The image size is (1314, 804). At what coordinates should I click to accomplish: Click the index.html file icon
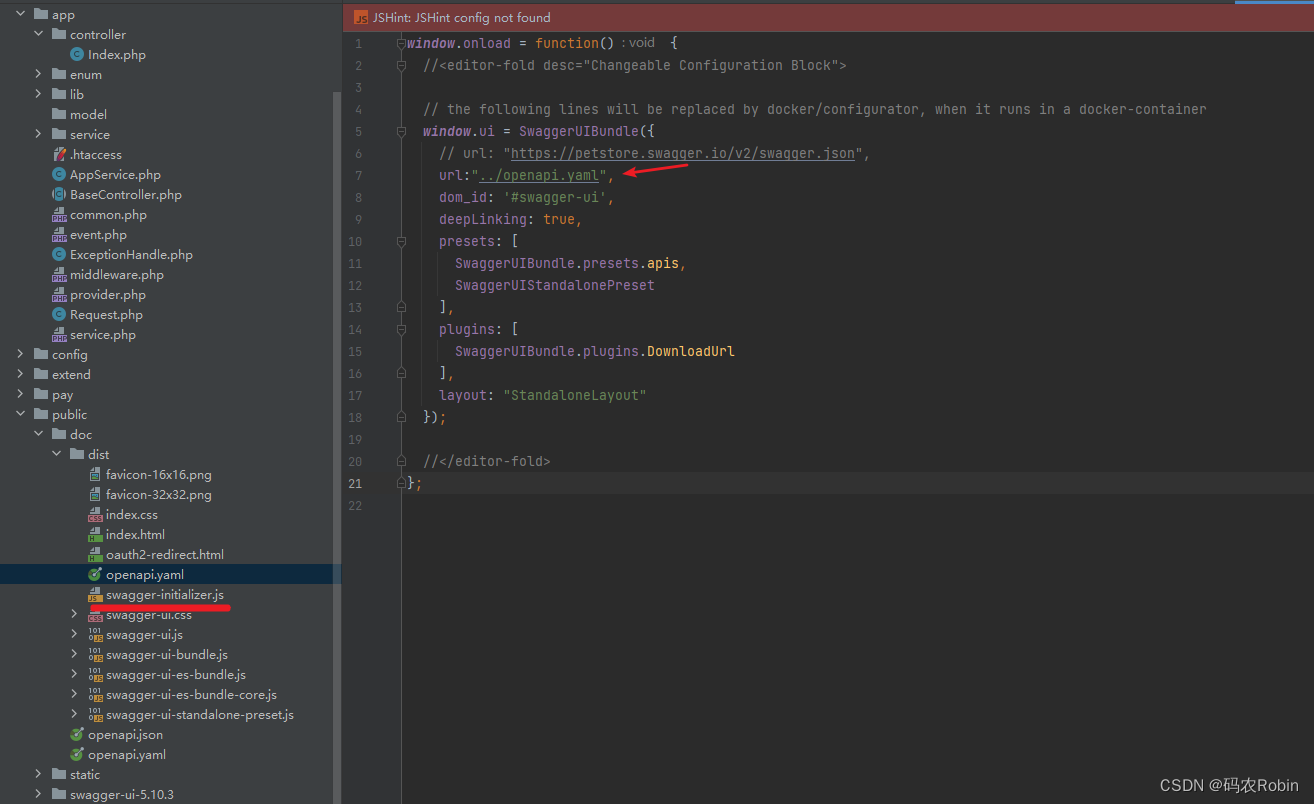[x=95, y=534]
